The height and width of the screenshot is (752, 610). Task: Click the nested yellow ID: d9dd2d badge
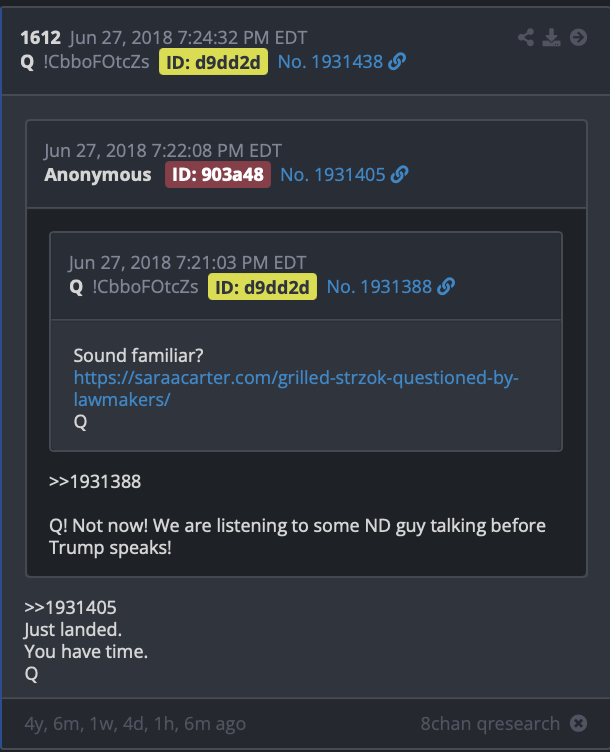(x=262, y=287)
